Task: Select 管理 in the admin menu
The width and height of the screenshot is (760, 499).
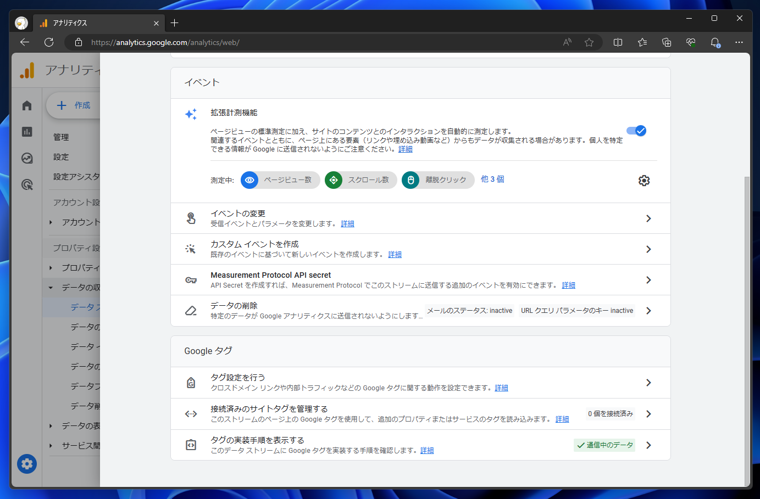Action: 61,137
